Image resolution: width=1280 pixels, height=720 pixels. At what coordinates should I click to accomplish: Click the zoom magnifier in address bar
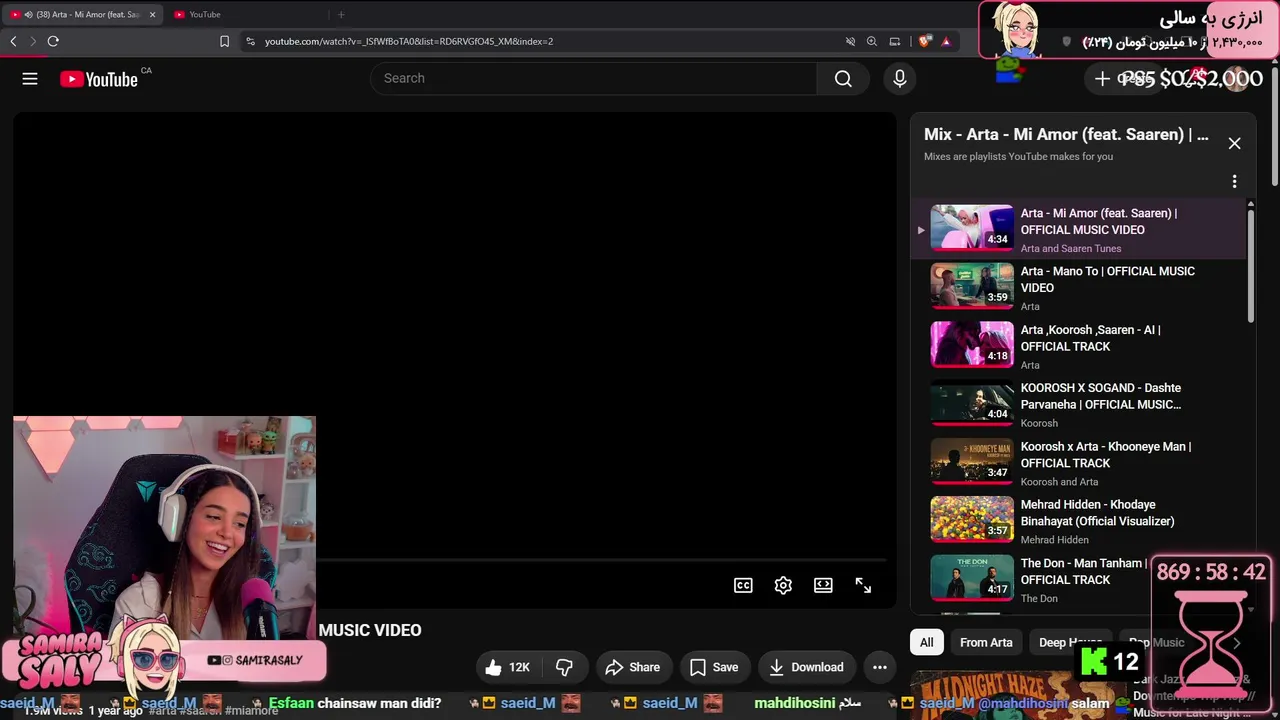[872, 41]
